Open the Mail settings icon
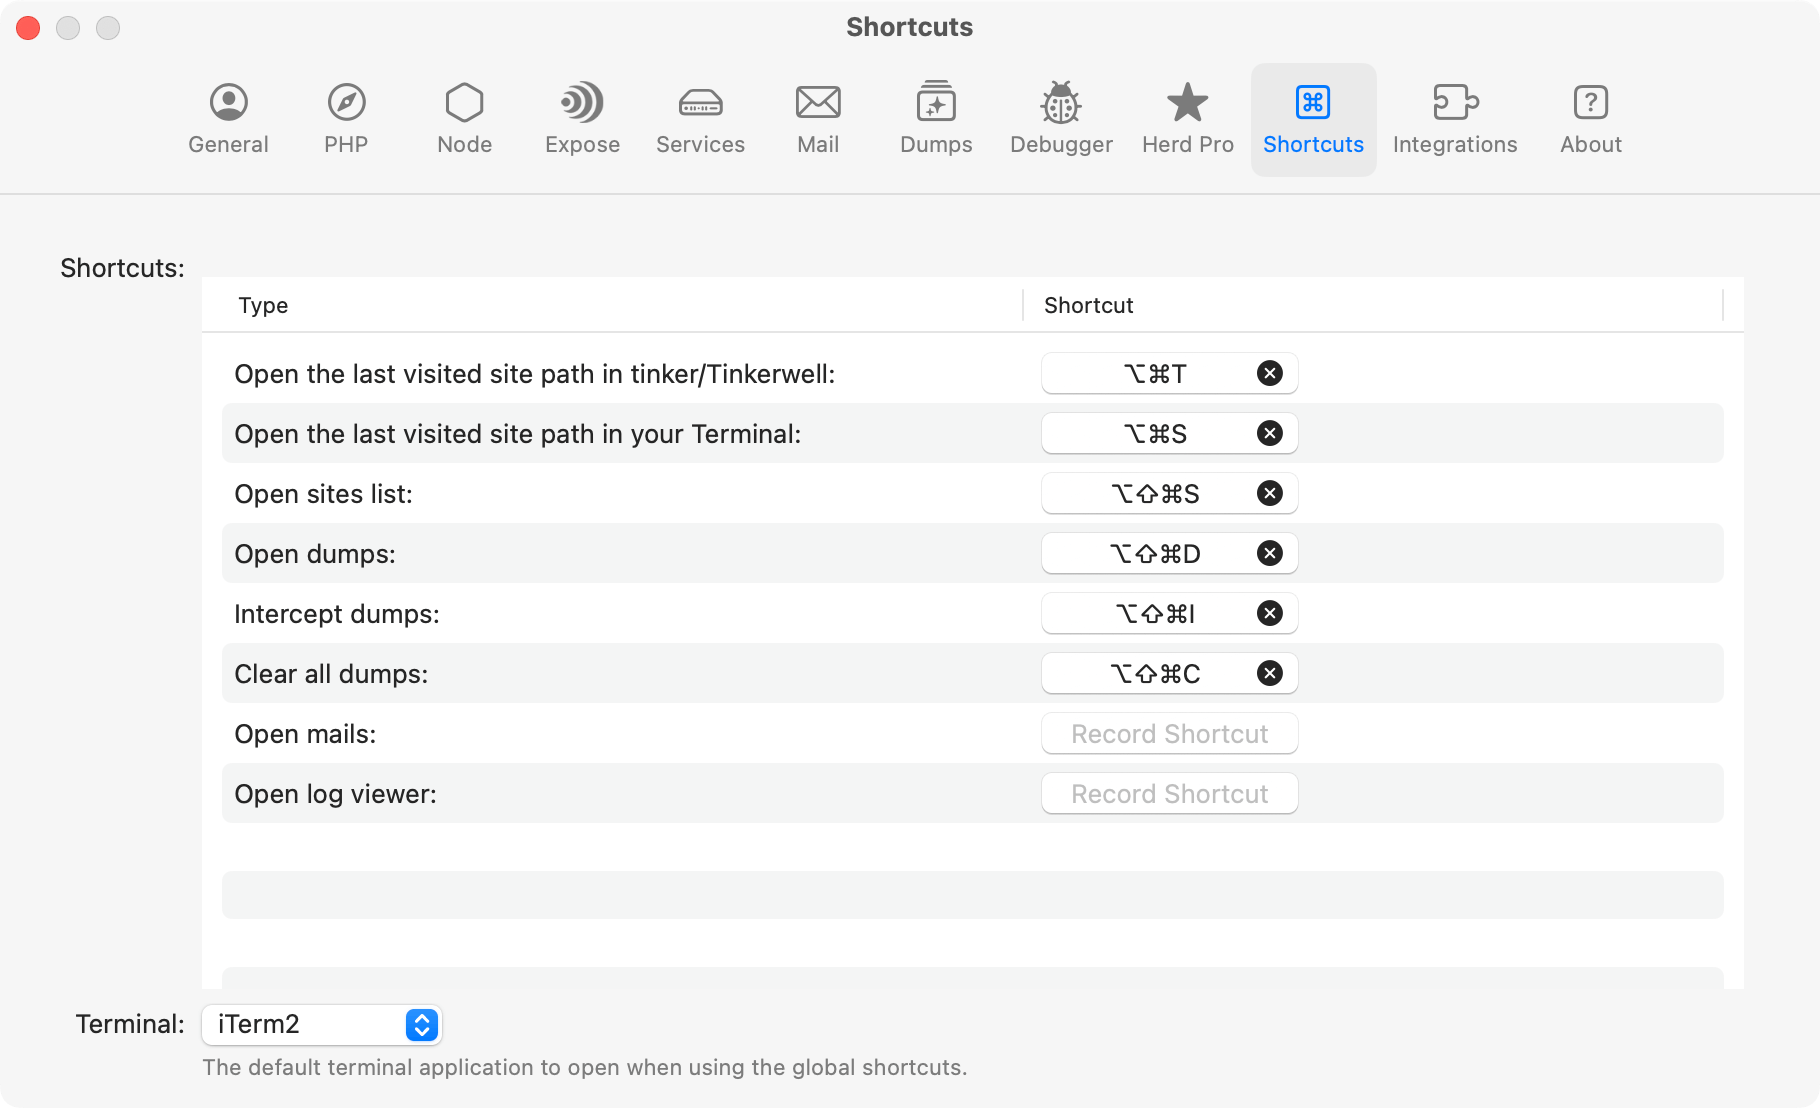Screen dimensions: 1820x1108 818,117
